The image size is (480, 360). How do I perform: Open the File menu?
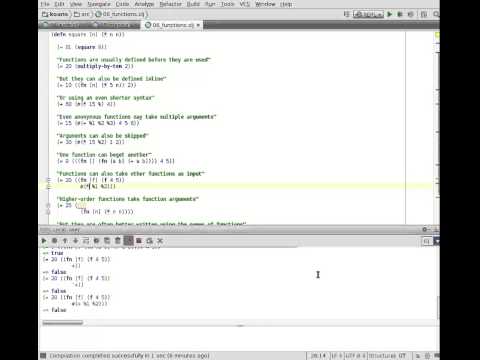click(45, 4)
